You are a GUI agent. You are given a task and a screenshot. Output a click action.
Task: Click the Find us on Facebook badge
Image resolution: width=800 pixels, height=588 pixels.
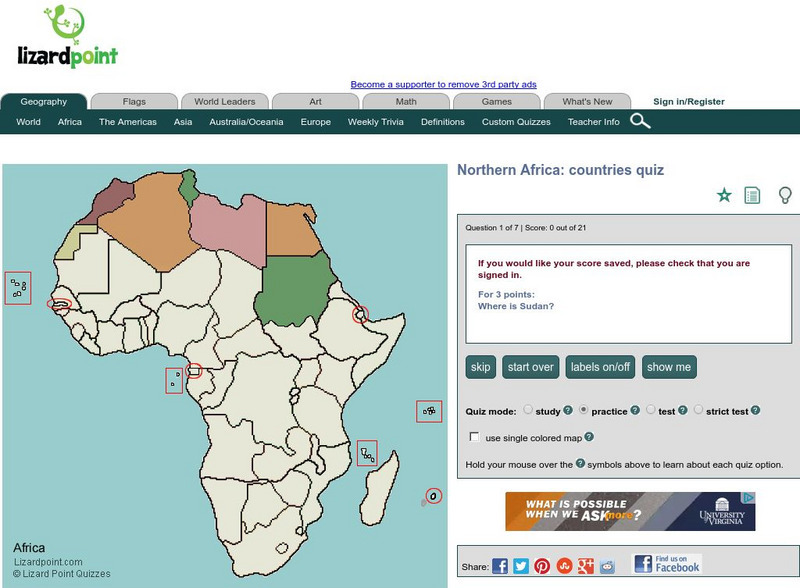click(x=667, y=564)
